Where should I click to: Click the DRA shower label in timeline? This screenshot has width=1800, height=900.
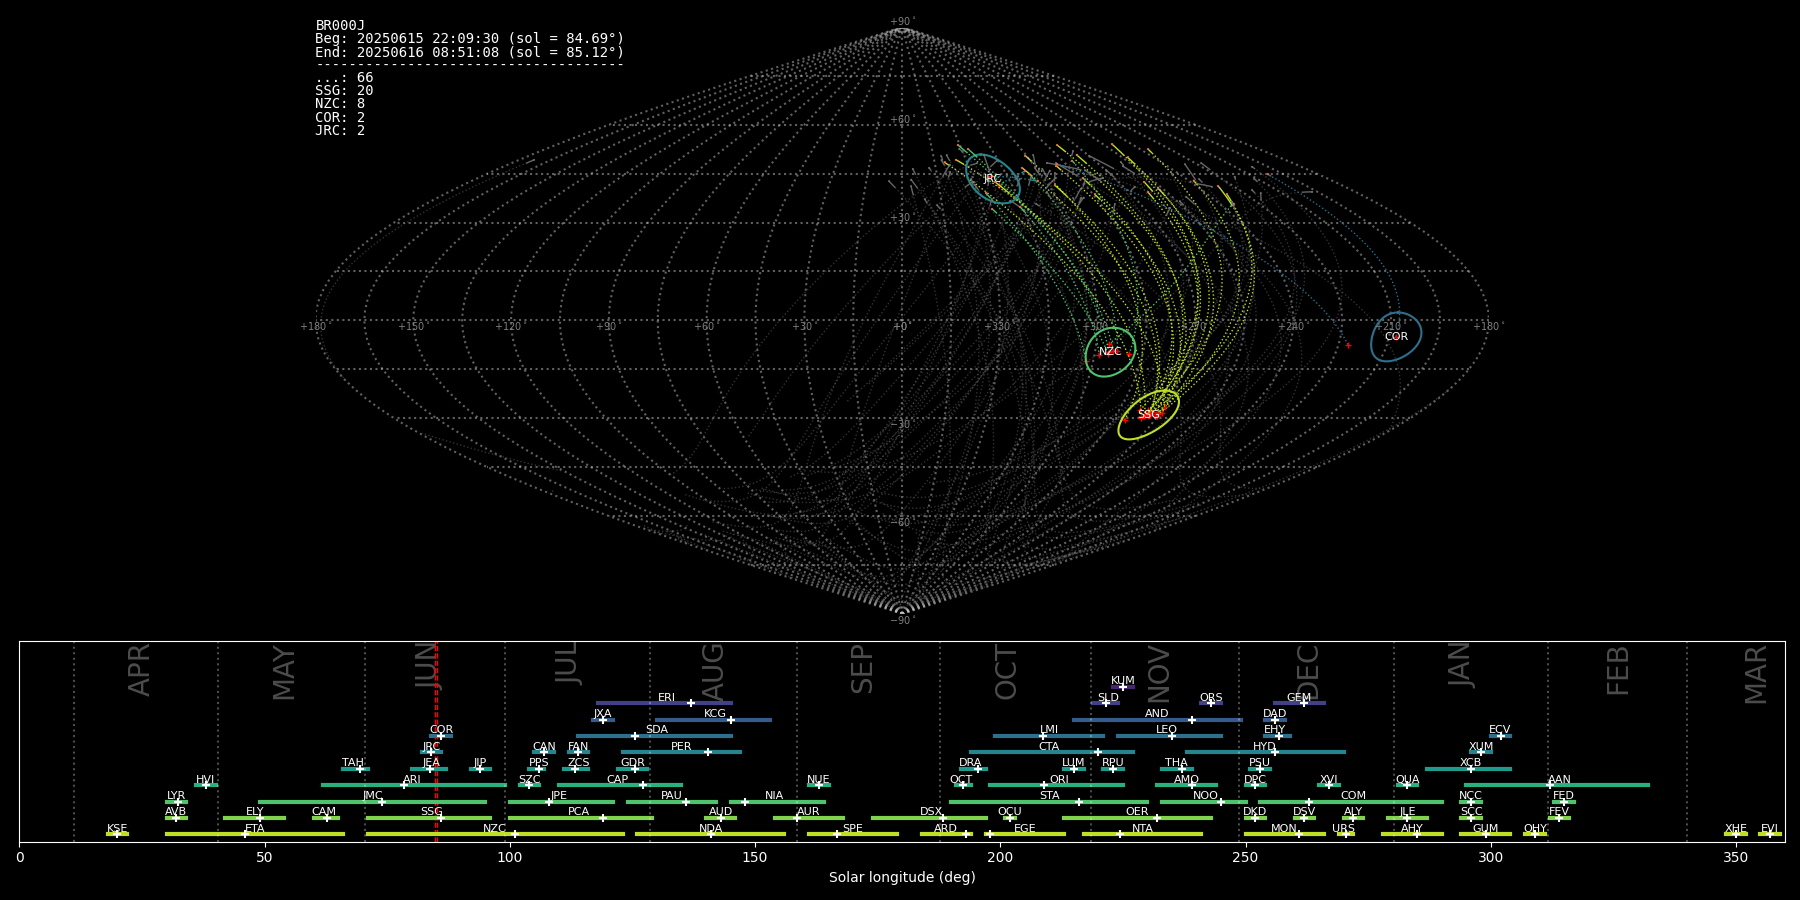point(970,763)
